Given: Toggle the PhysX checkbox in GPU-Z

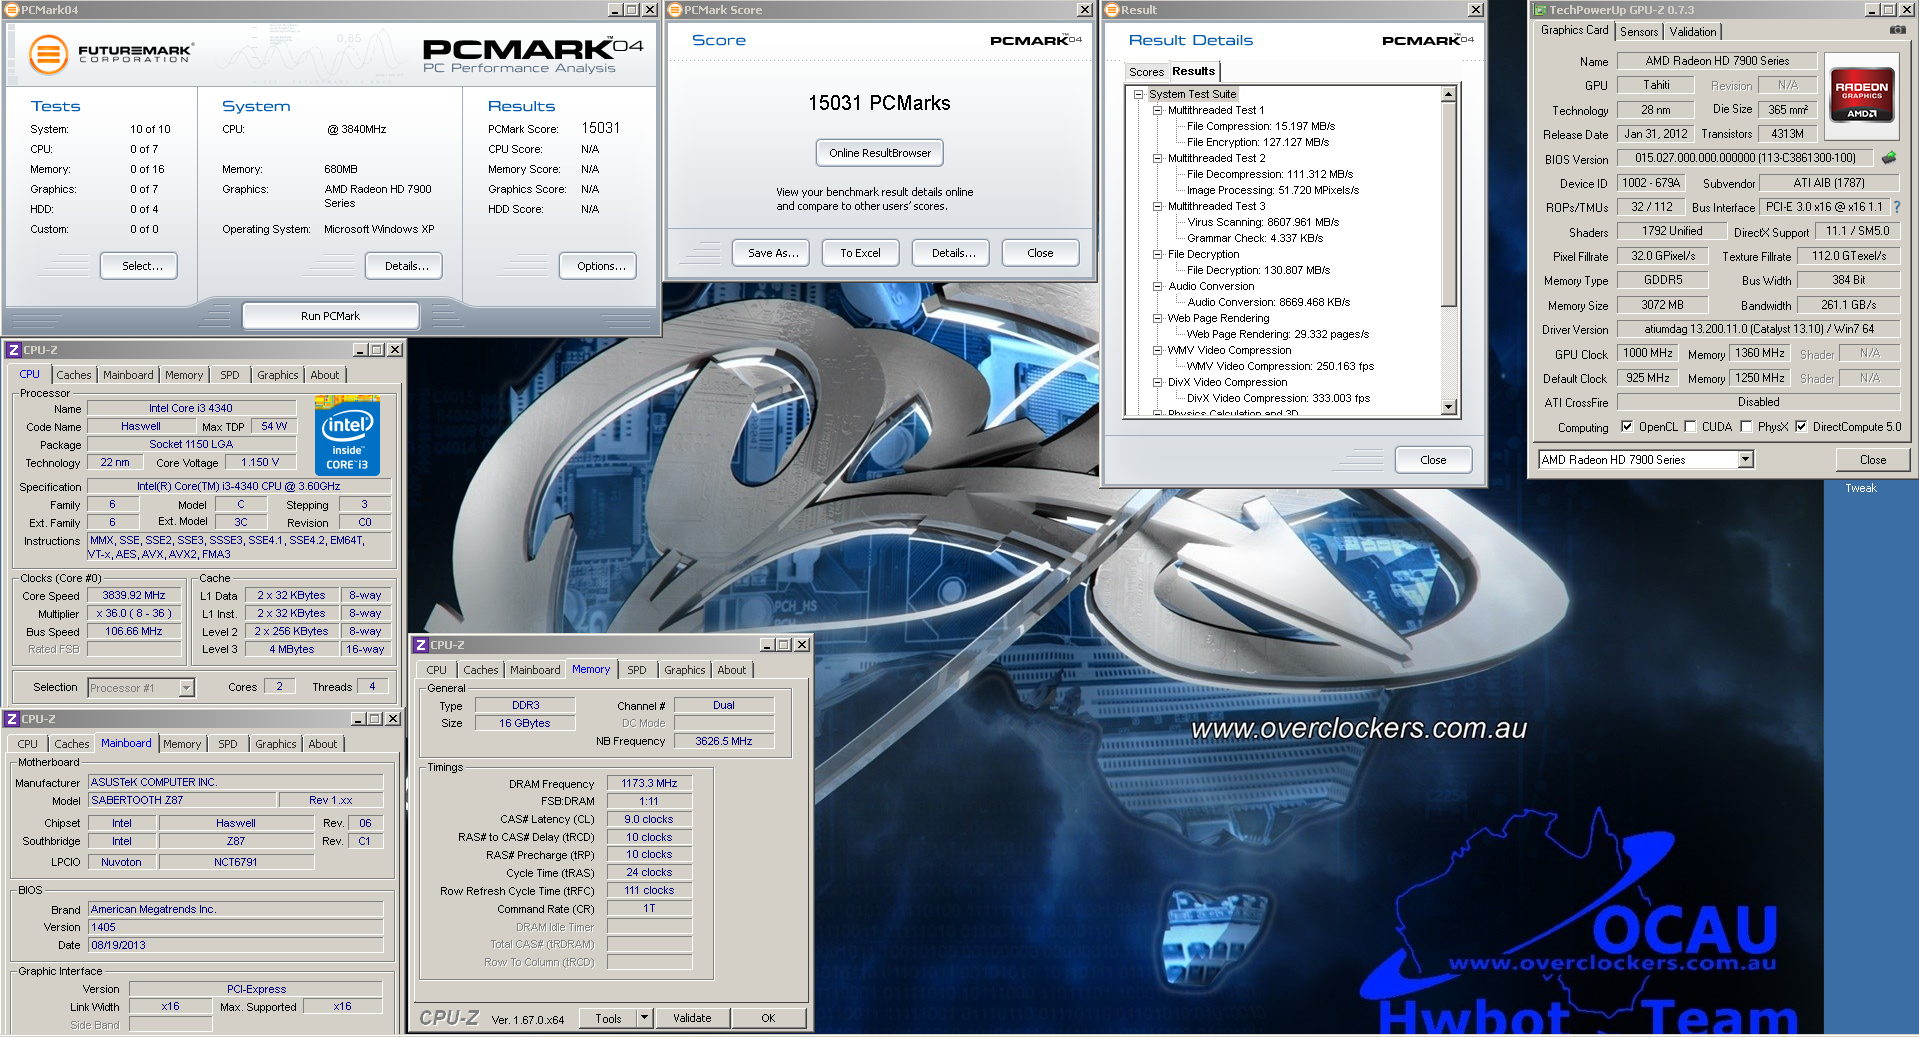Looking at the screenshot, I should [x=1746, y=427].
